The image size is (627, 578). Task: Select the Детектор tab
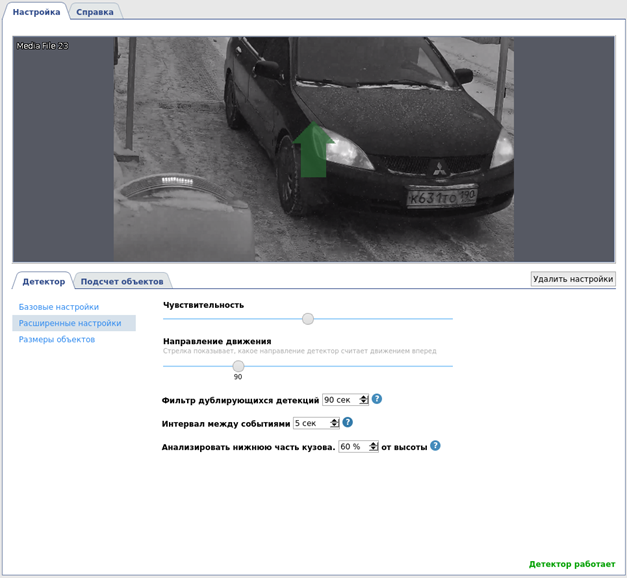[43, 282]
